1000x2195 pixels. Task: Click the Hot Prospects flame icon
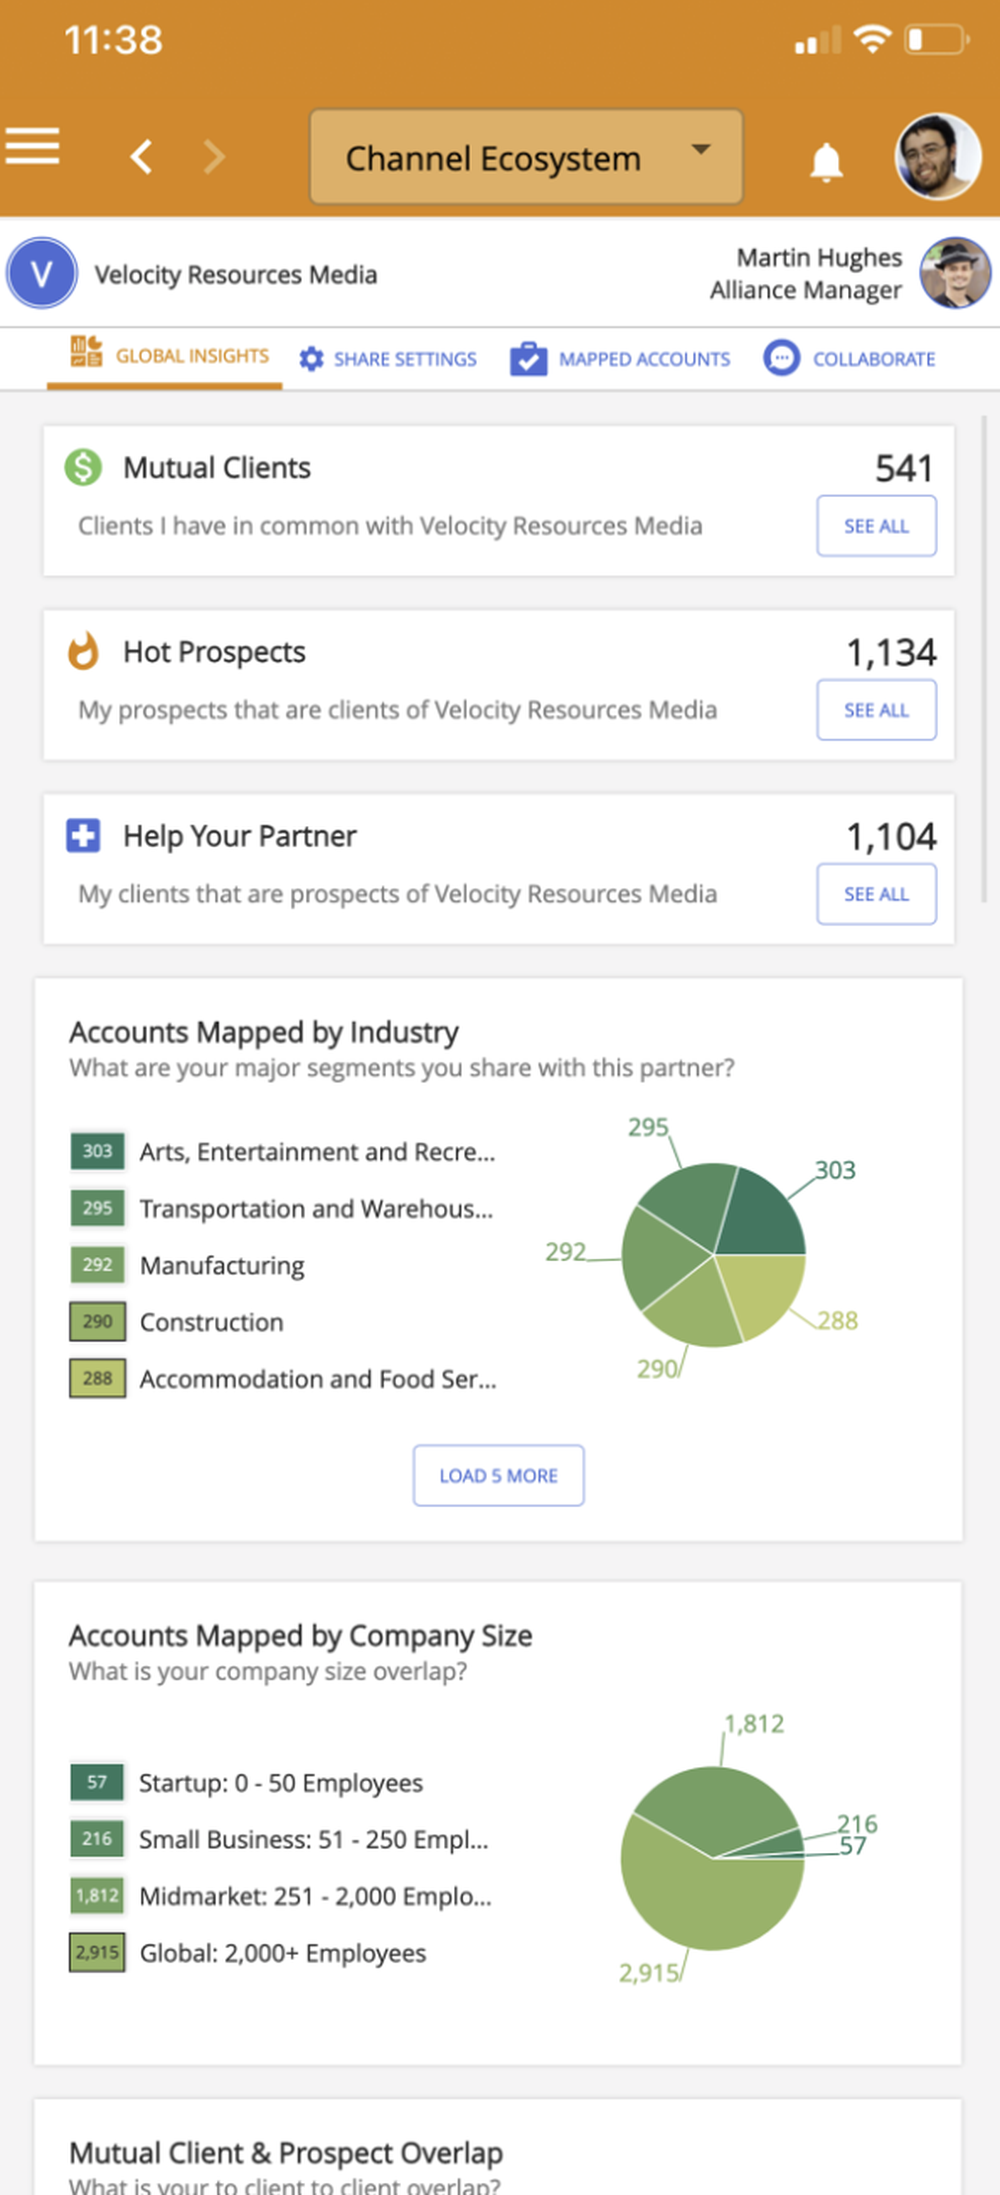click(x=83, y=650)
